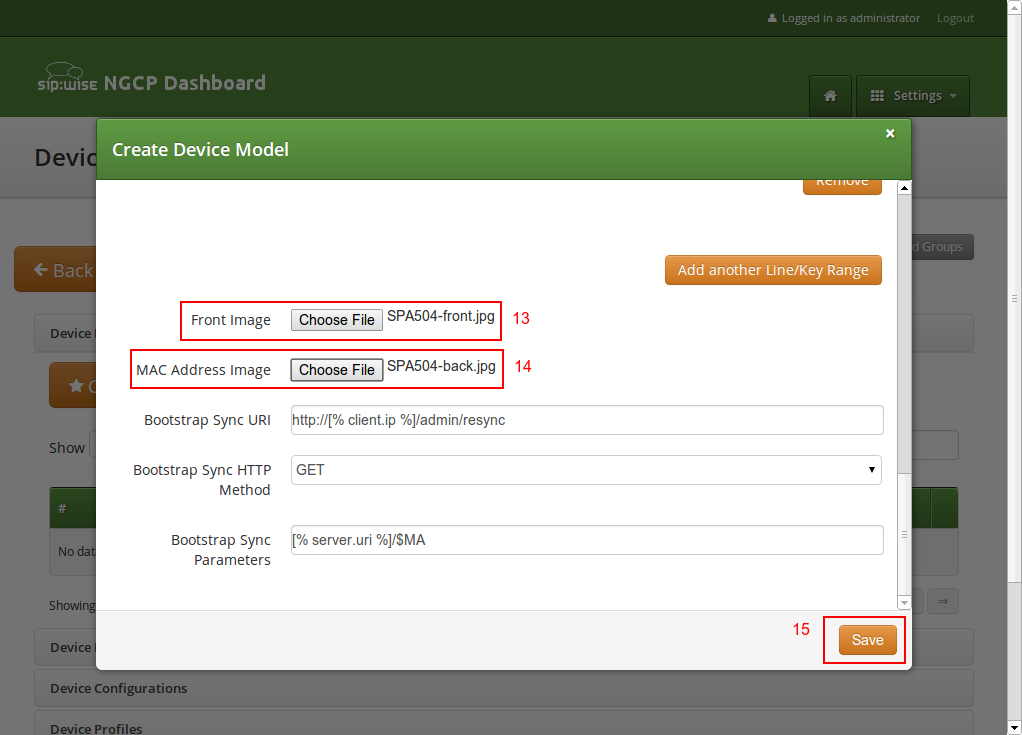
Task: Click the user icon beside Logged in text
Action: (x=772, y=18)
